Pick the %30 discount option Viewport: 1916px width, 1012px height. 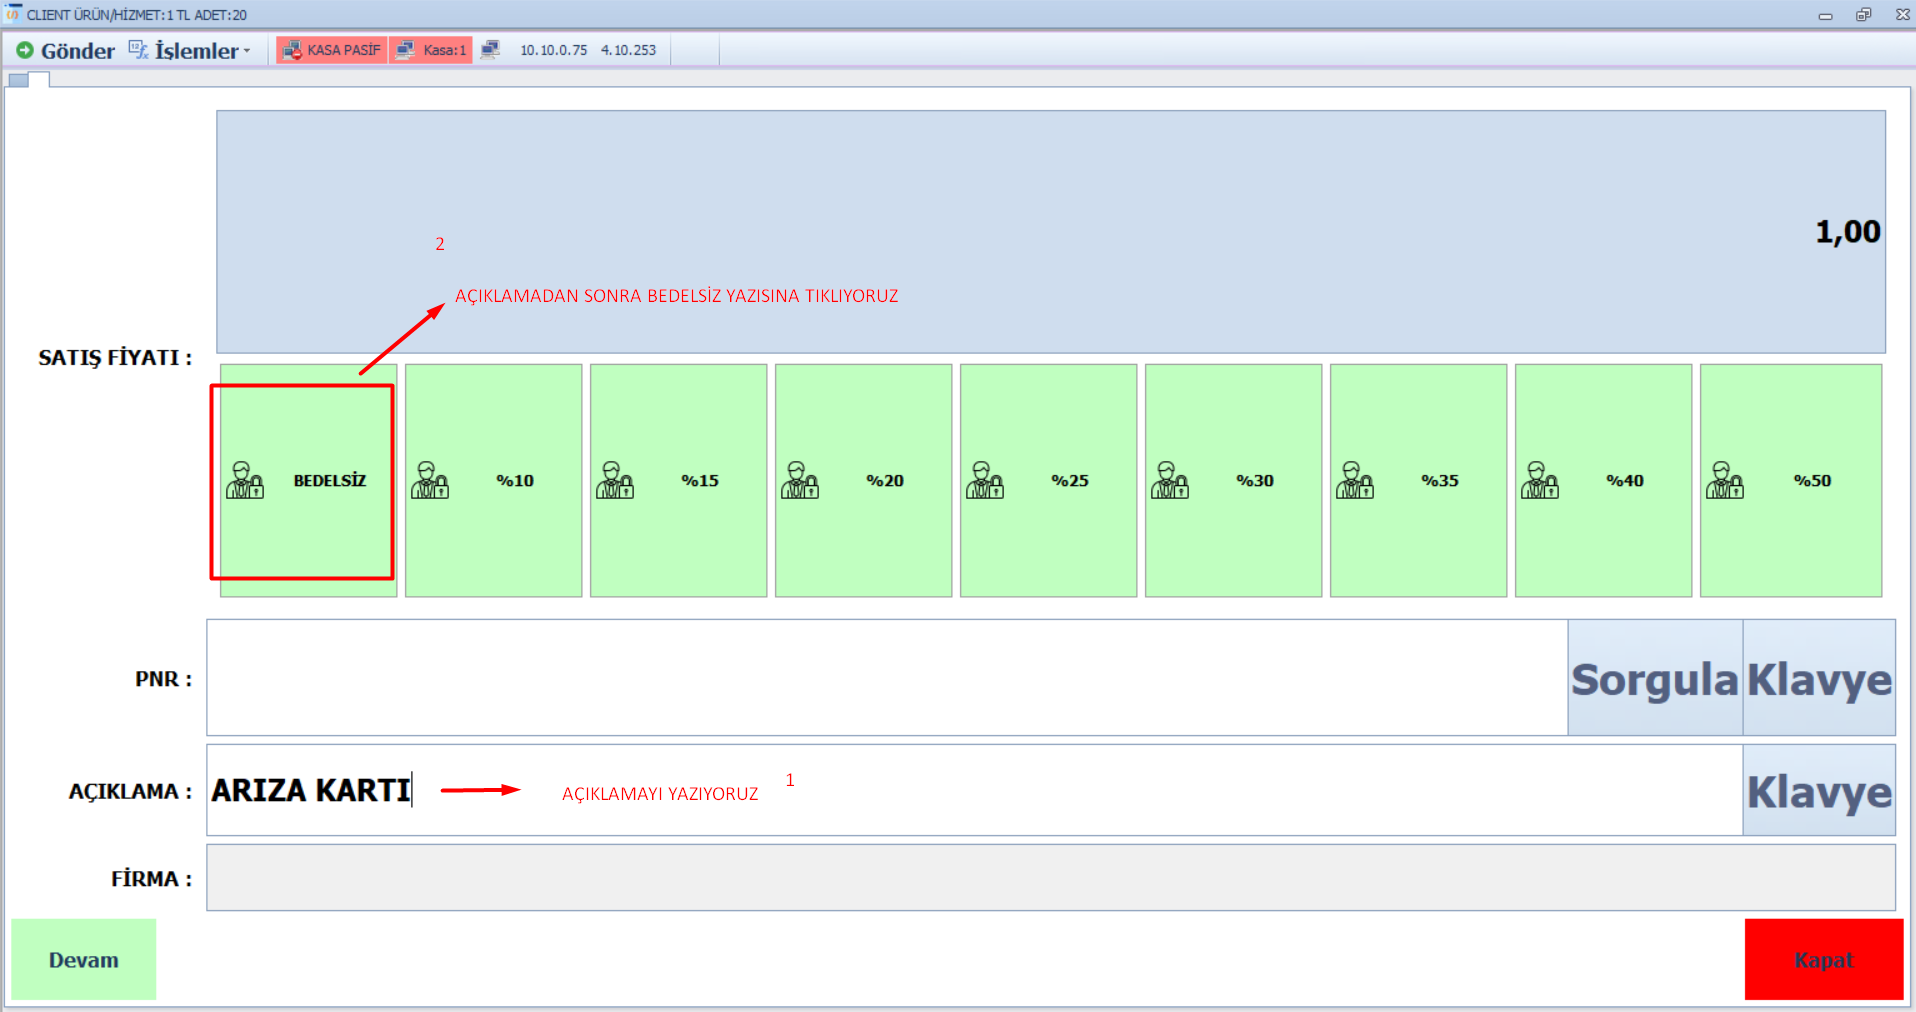(1233, 481)
